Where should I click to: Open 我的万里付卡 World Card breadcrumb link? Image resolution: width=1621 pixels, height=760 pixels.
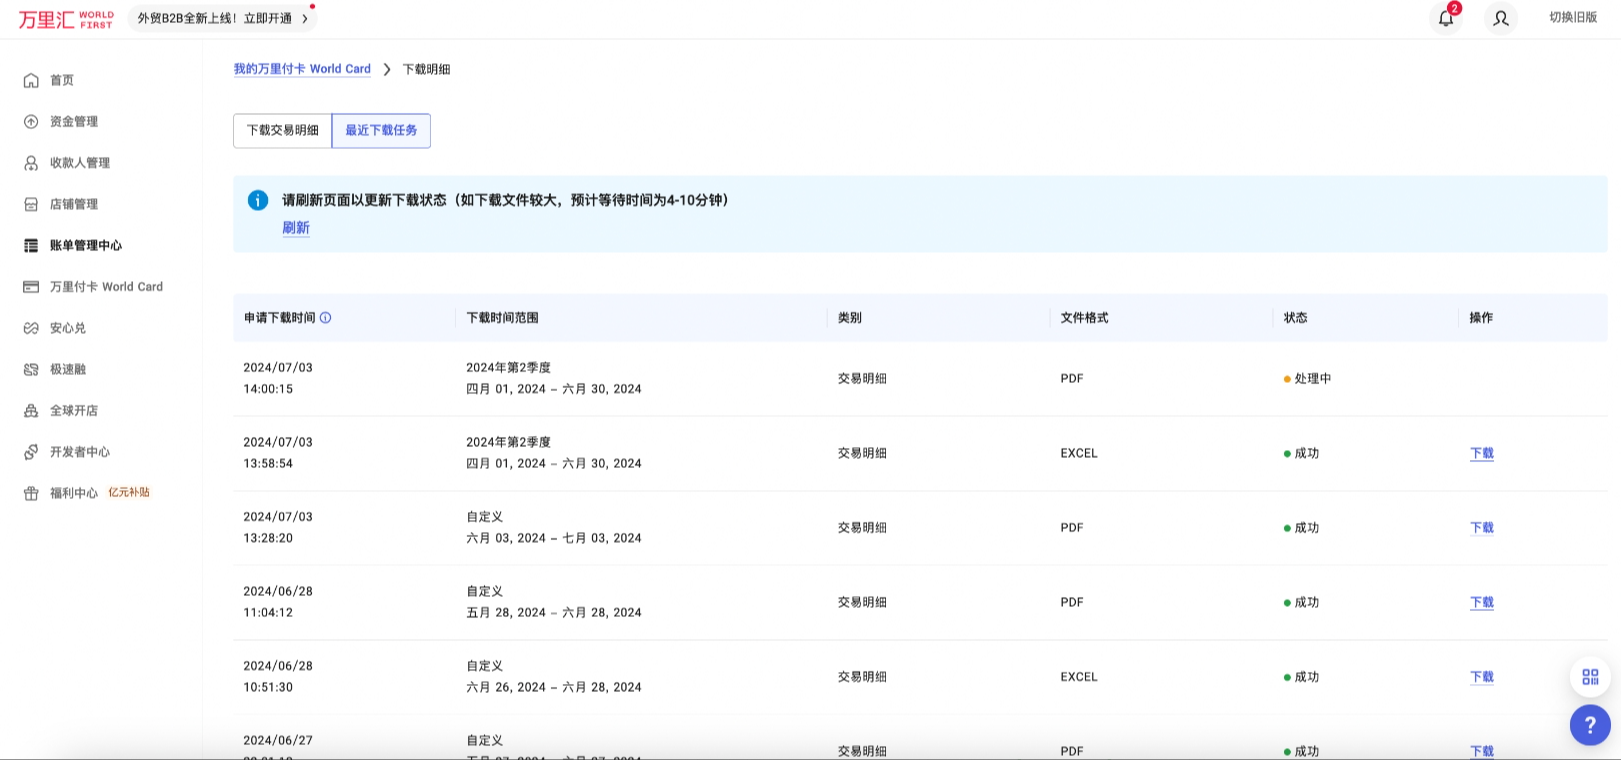[302, 69]
